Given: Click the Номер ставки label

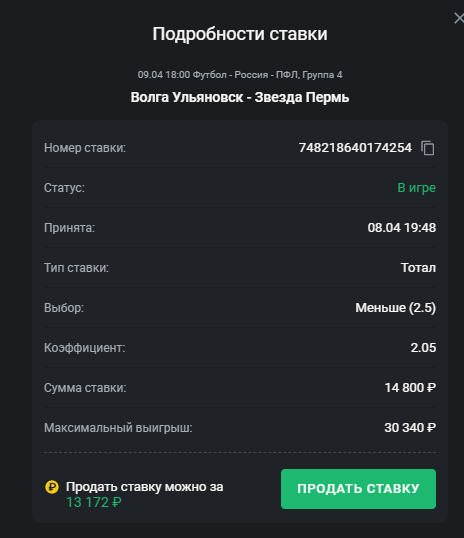Looking at the screenshot, I should pos(85,148).
